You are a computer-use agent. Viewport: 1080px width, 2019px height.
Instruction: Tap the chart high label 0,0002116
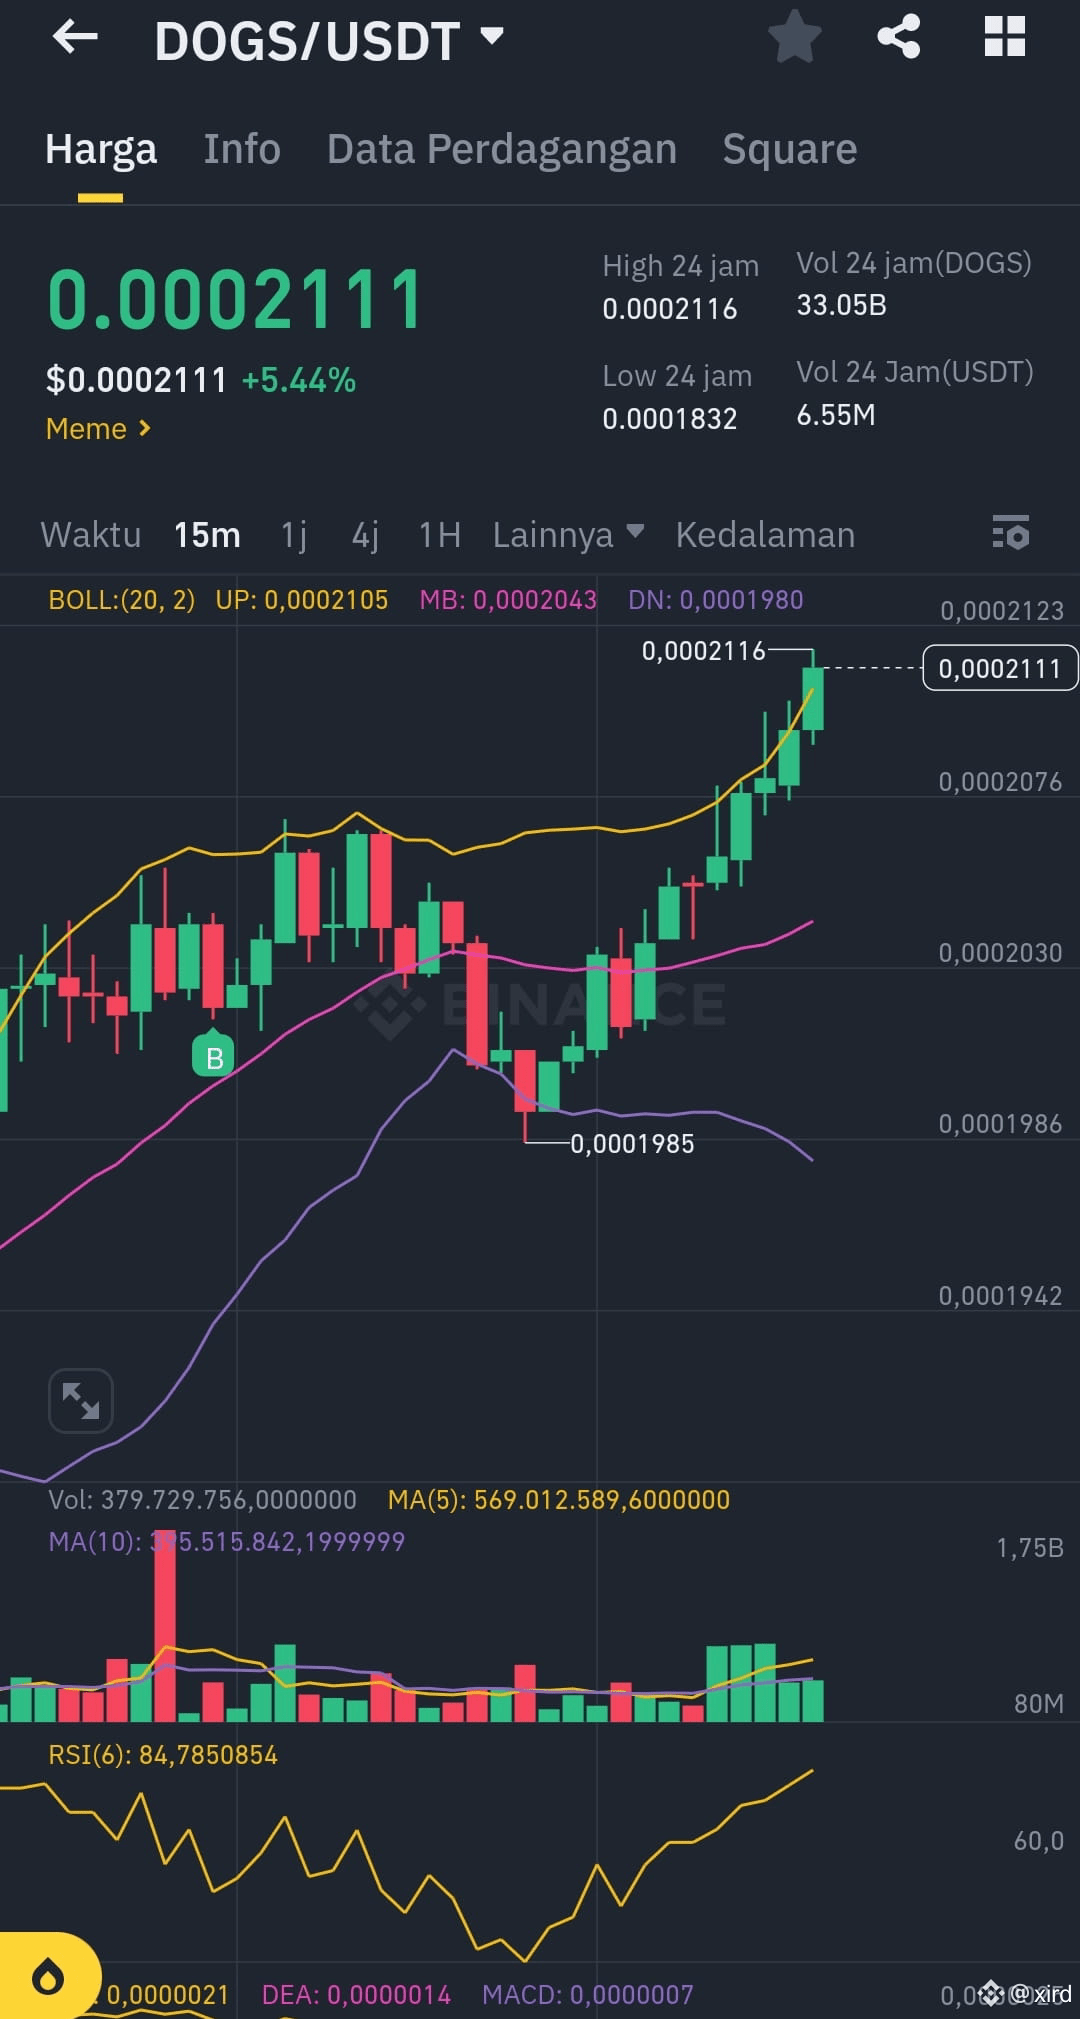704,651
